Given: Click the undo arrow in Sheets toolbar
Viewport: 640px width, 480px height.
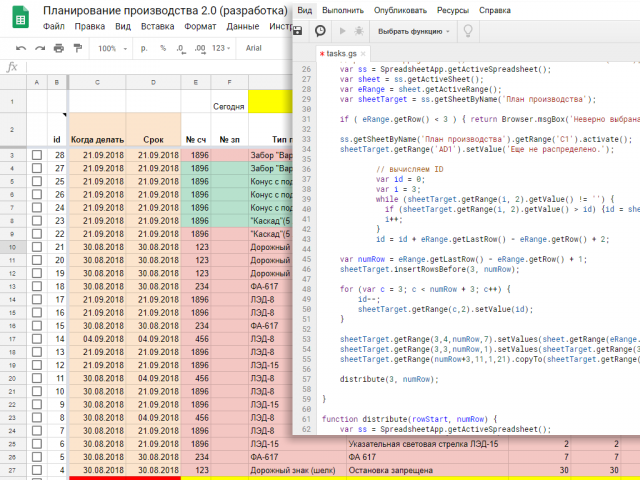Looking at the screenshot, I should 21,48.
